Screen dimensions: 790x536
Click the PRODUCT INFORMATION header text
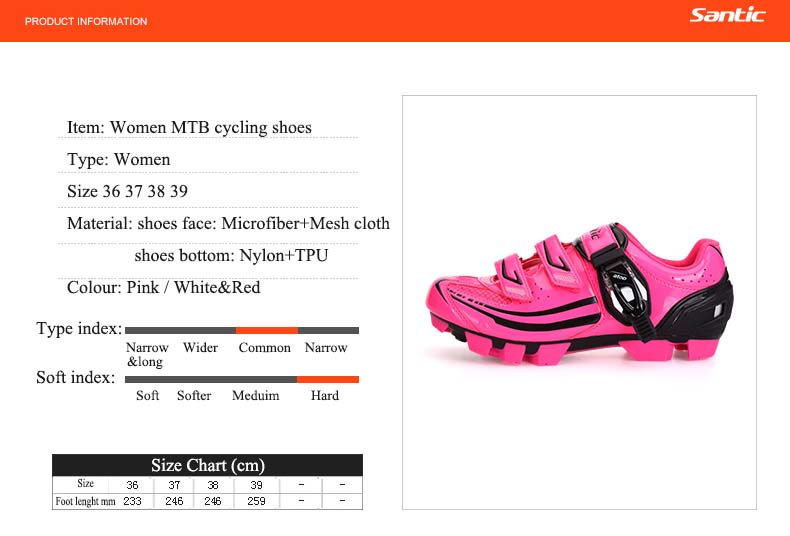click(x=86, y=22)
